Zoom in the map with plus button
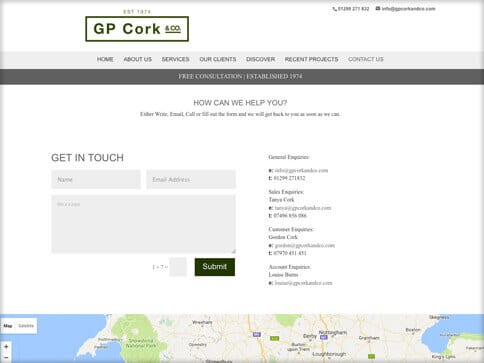484x363 pixels. (x=6, y=347)
